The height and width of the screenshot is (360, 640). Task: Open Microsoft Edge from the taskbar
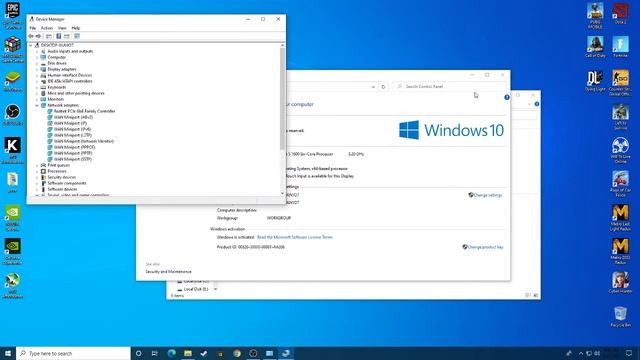pyautogui.click(x=171, y=353)
